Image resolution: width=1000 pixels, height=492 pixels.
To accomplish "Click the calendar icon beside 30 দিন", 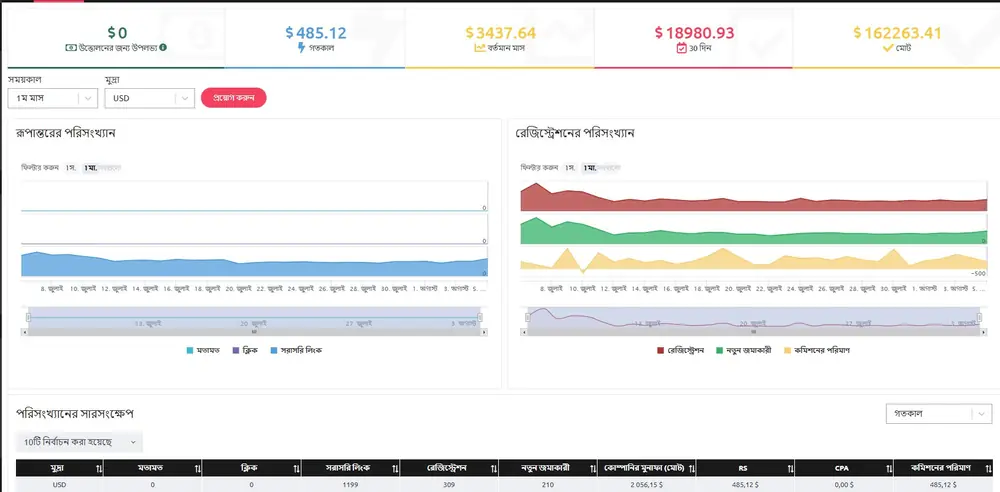I will point(681,47).
